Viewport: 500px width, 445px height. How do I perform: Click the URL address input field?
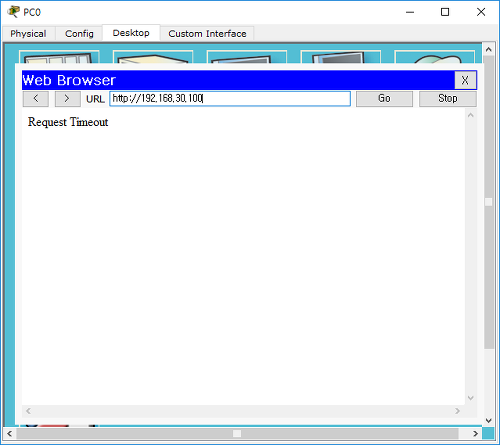(230, 99)
